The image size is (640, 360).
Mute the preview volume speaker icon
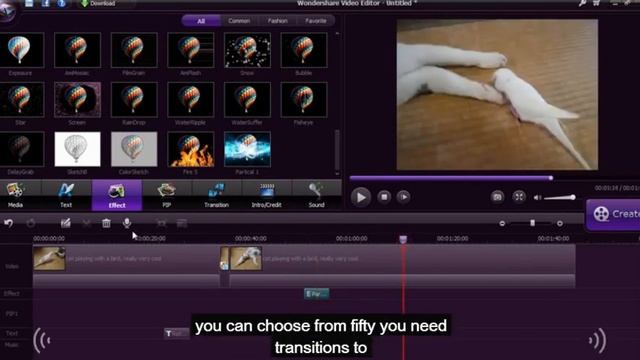(537, 198)
